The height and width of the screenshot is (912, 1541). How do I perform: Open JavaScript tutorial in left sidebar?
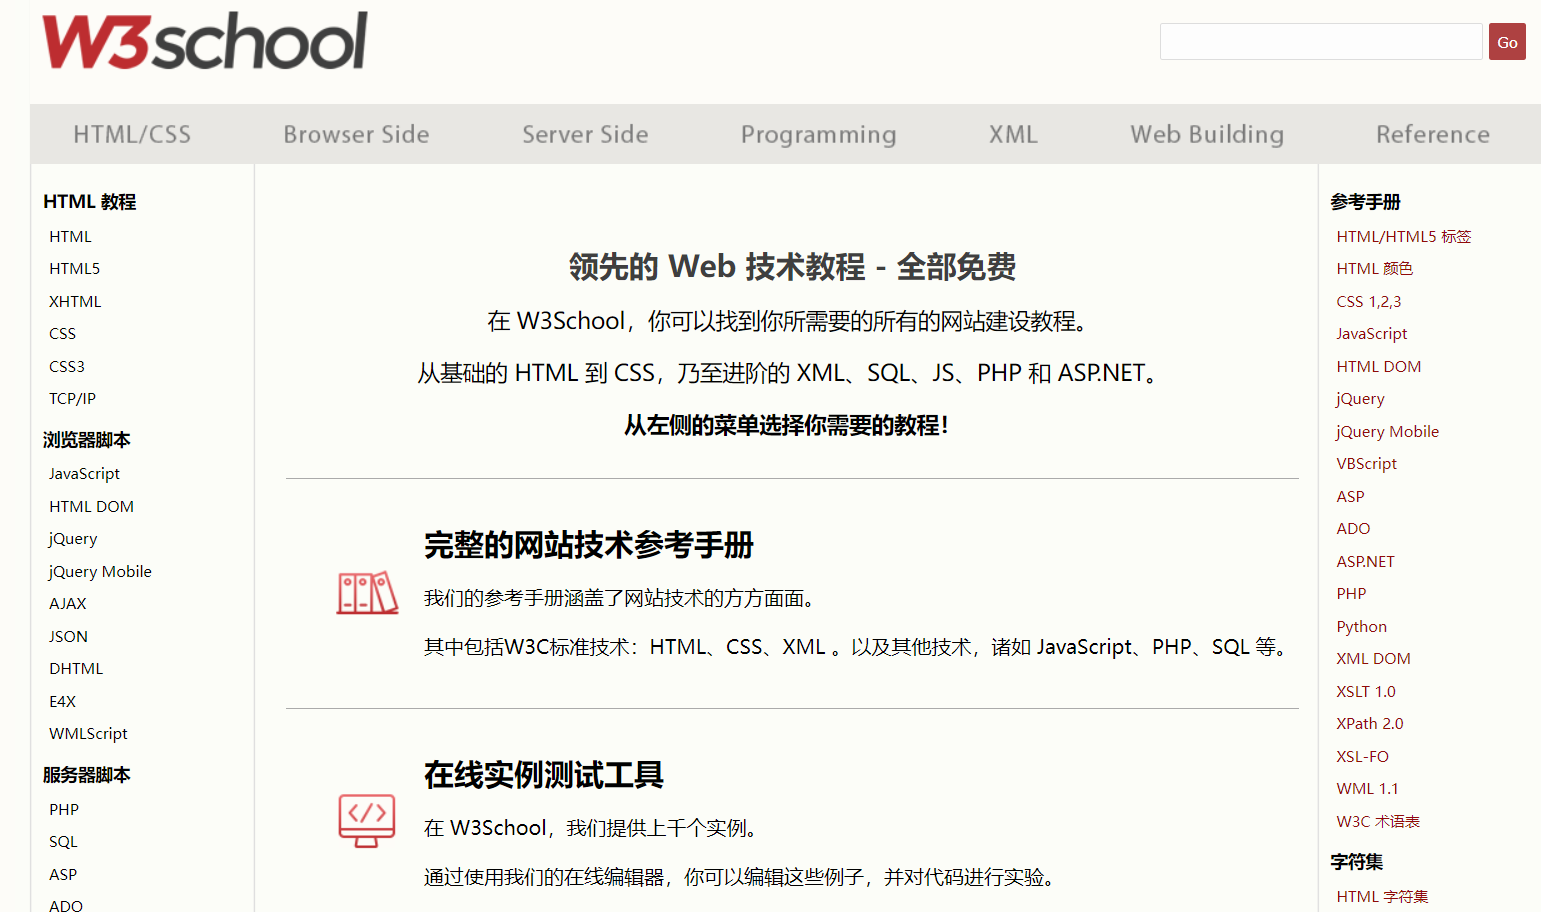[84, 473]
